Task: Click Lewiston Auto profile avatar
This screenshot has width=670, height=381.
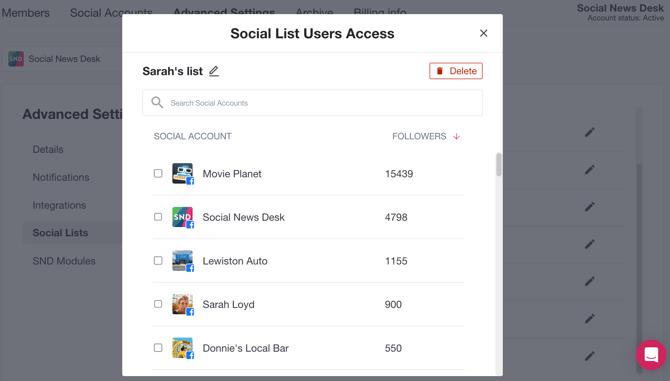Action: click(x=182, y=261)
